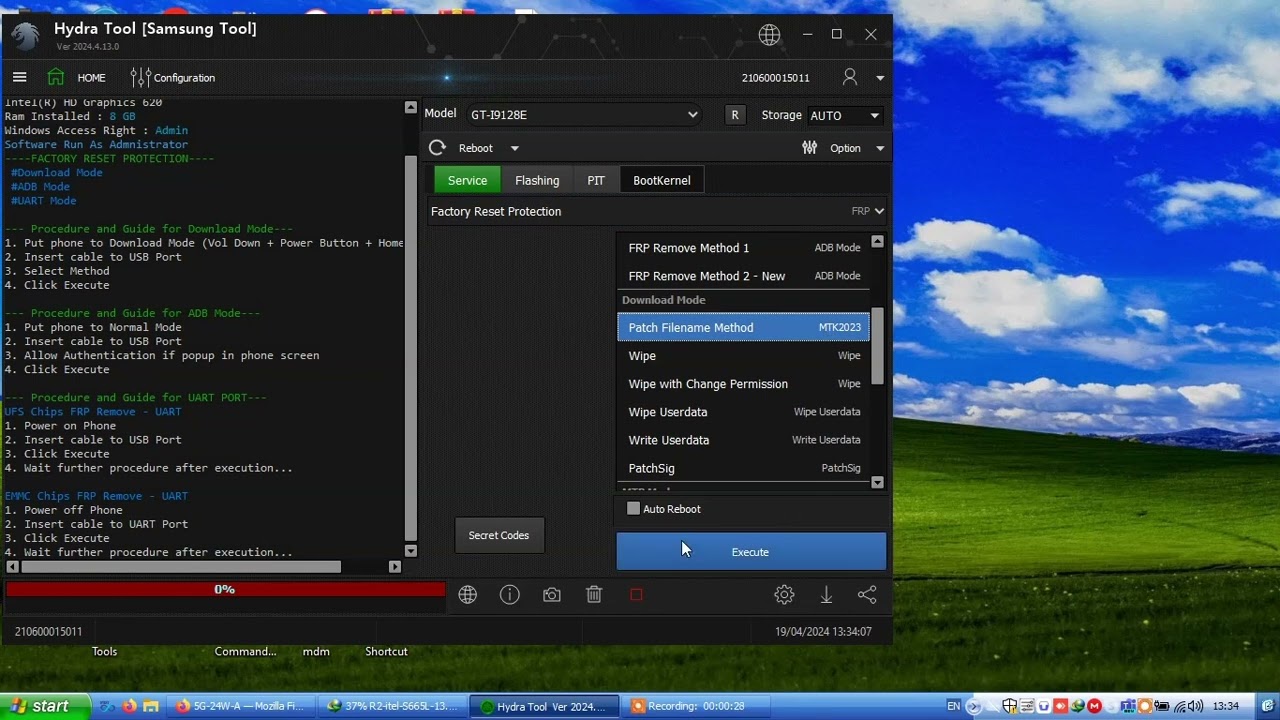The width and height of the screenshot is (1280, 720).
Task: Open the Model combo box GT-I9128E
Action: point(584,115)
